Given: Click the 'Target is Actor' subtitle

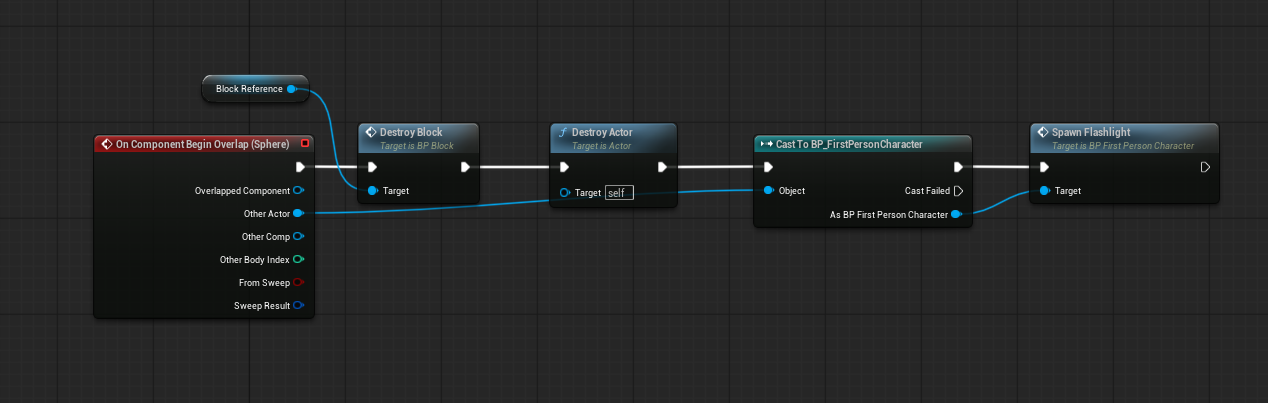Looking at the screenshot, I should [x=602, y=146].
